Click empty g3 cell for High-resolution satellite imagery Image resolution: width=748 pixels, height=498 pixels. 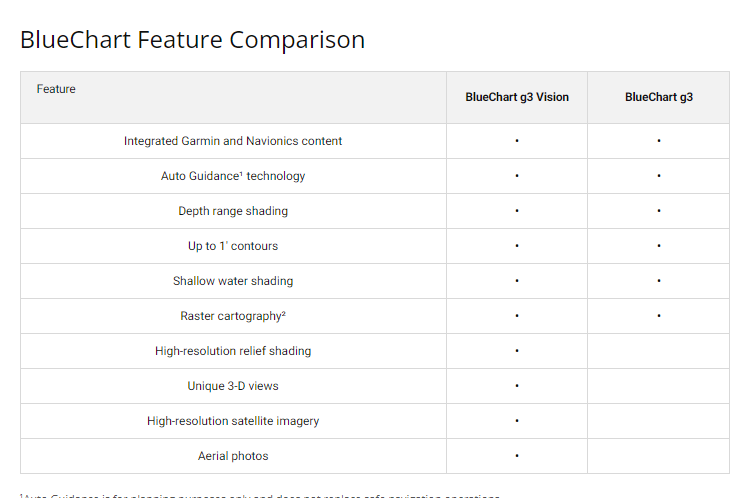[659, 421]
